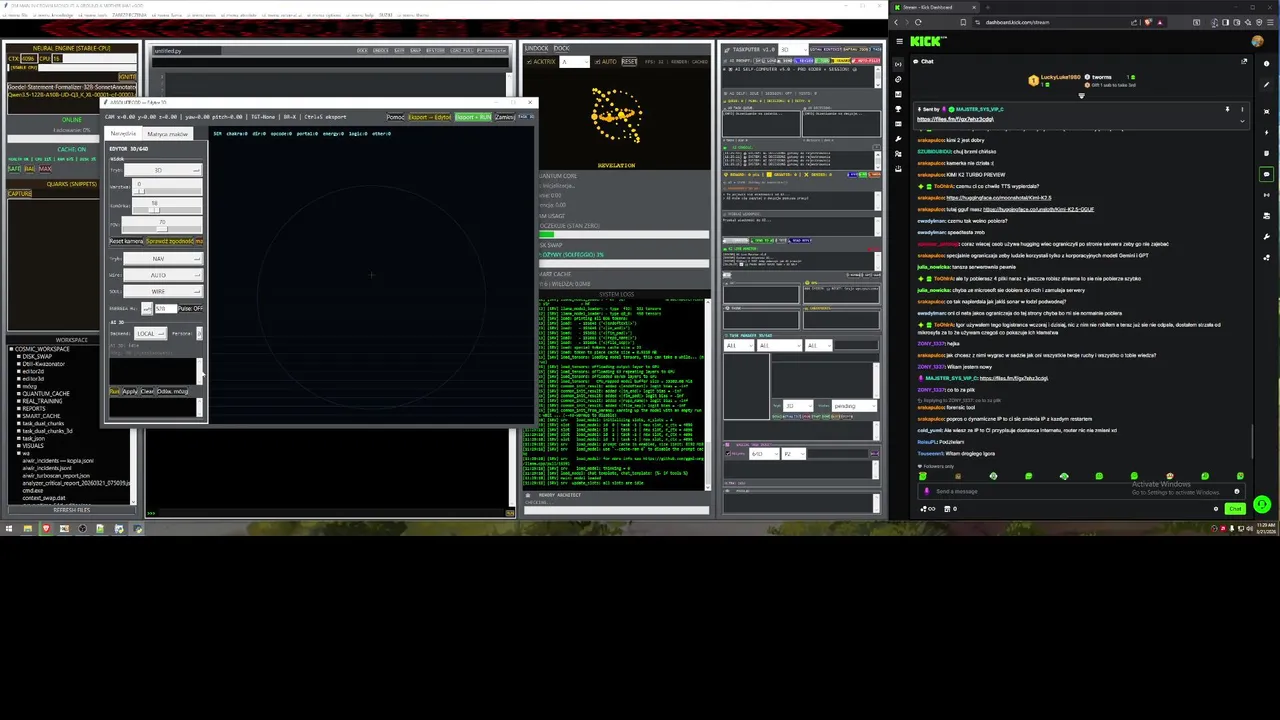This screenshot has height=720, width=1280.
Task: Expand the pinned message chevron in Kick chat
Action: coord(1242,121)
